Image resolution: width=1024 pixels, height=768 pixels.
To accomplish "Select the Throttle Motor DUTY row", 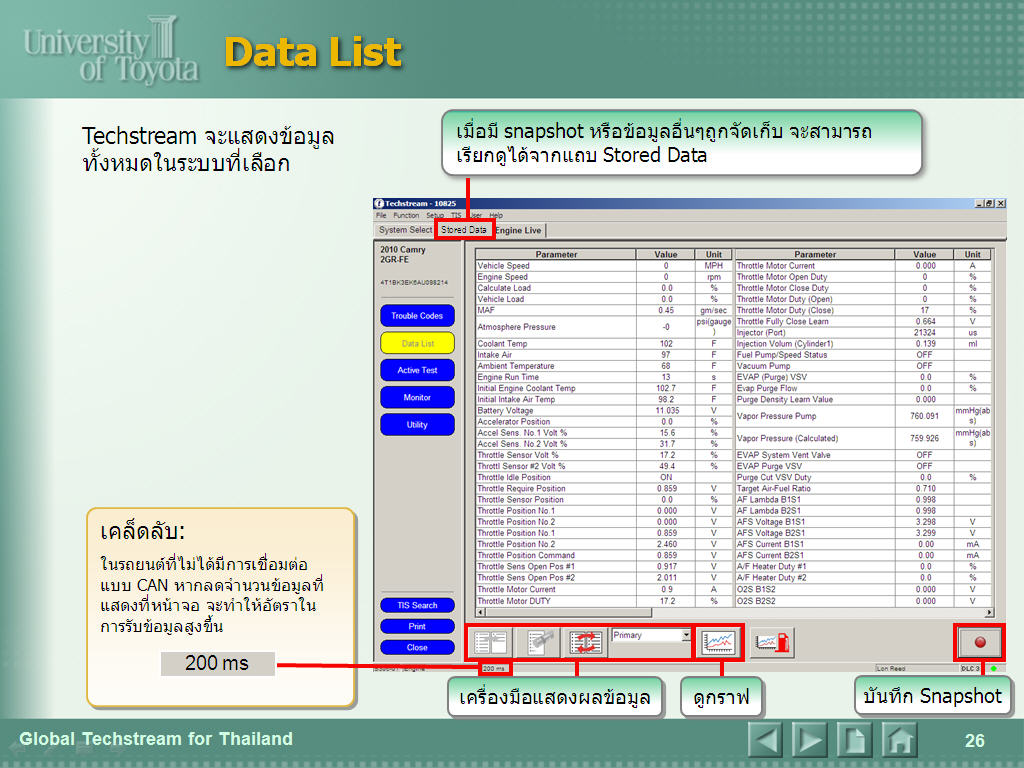I will tap(604, 601).
